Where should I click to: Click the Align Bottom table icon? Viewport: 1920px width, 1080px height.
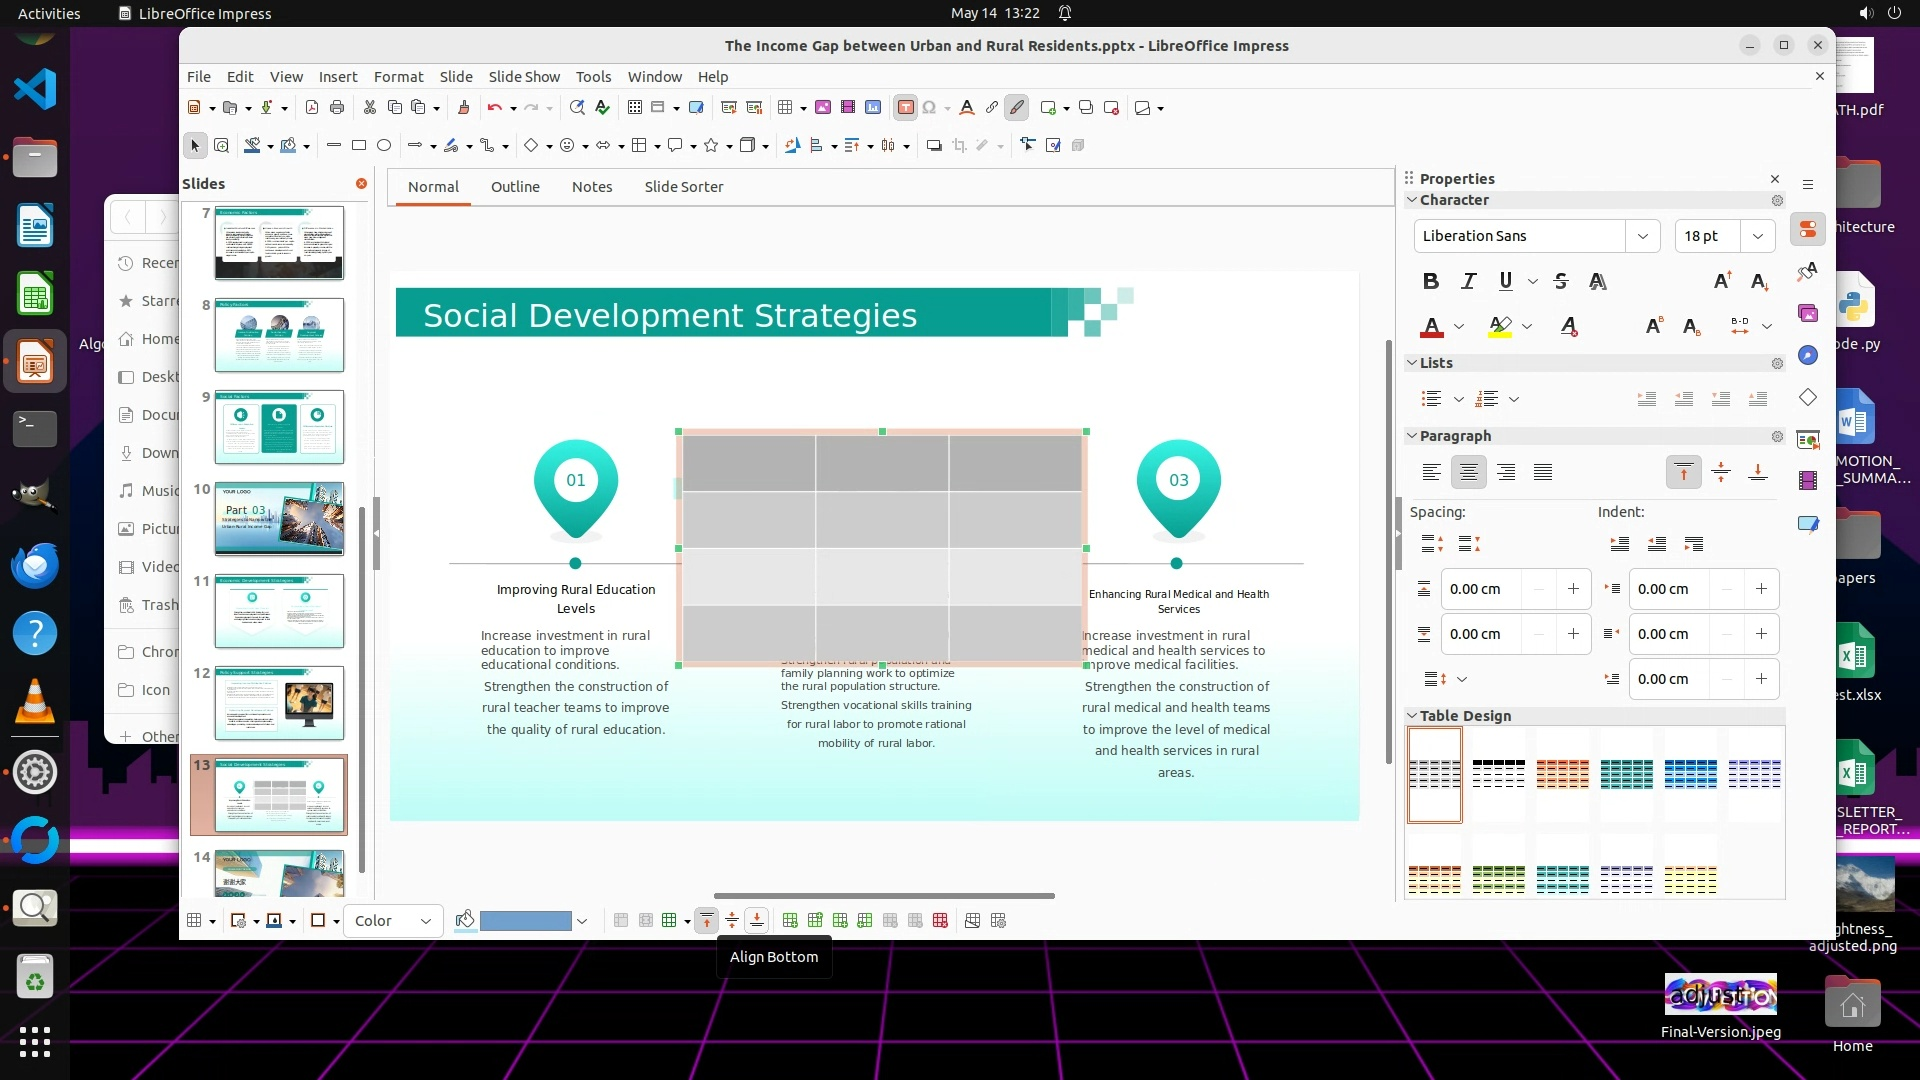point(757,921)
